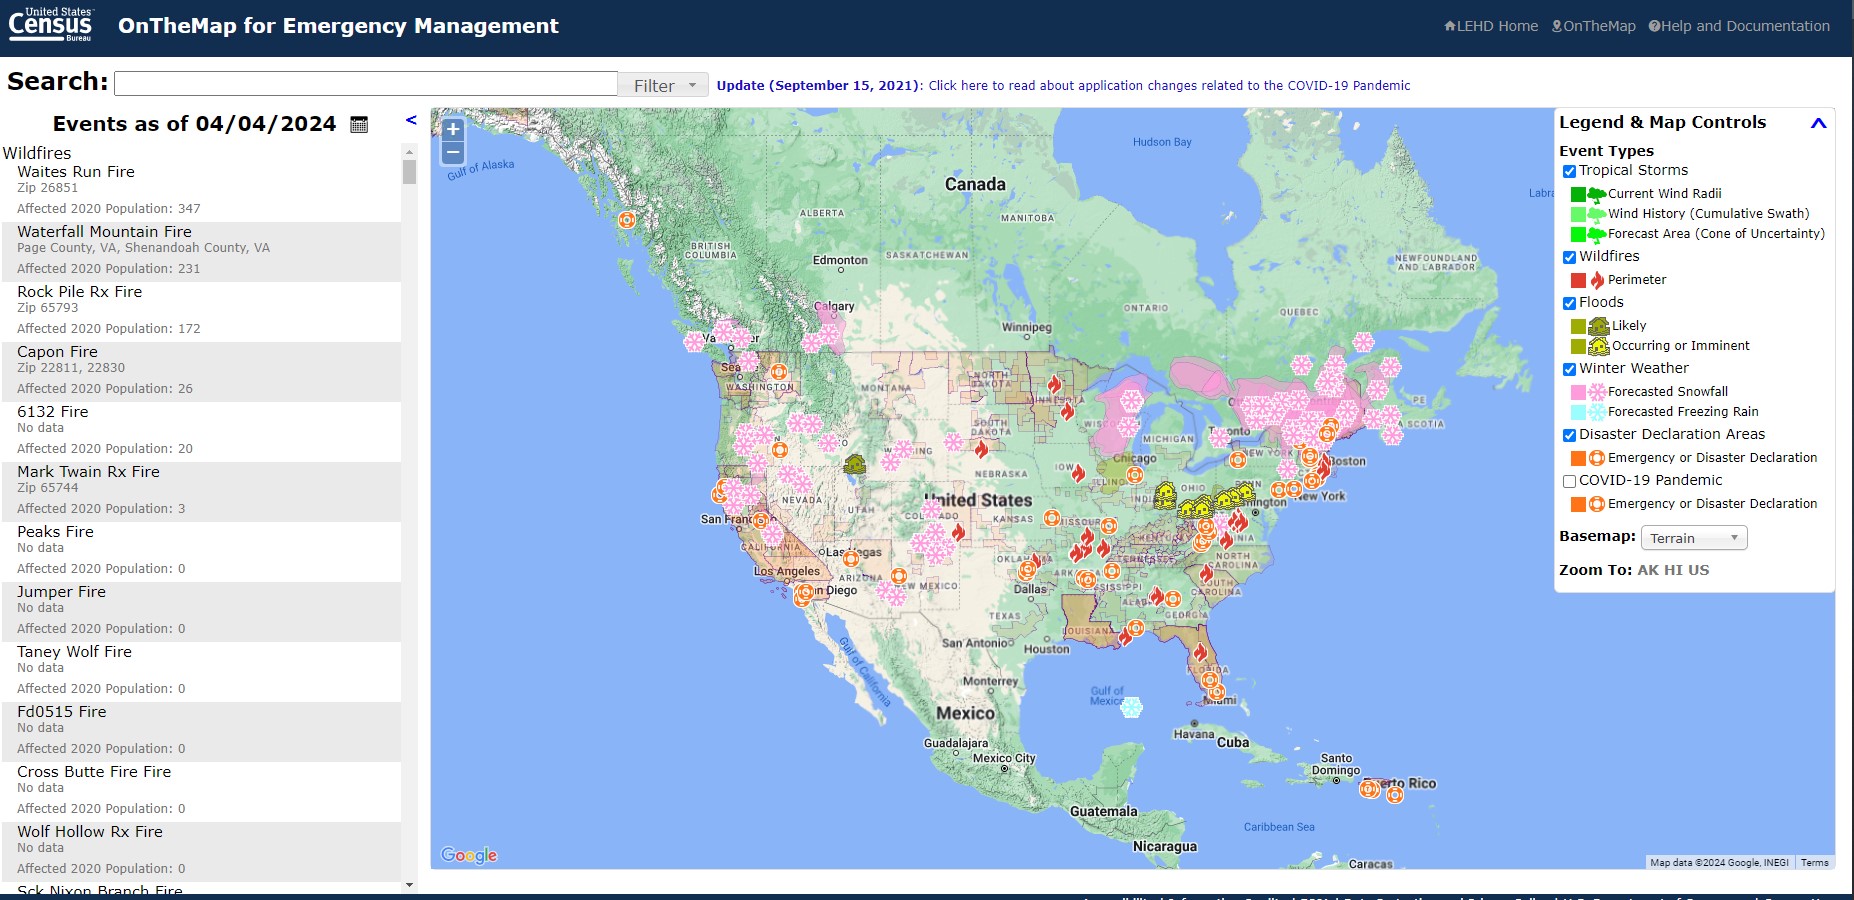The width and height of the screenshot is (1854, 900).
Task: Click the Search input field
Action: click(366, 84)
